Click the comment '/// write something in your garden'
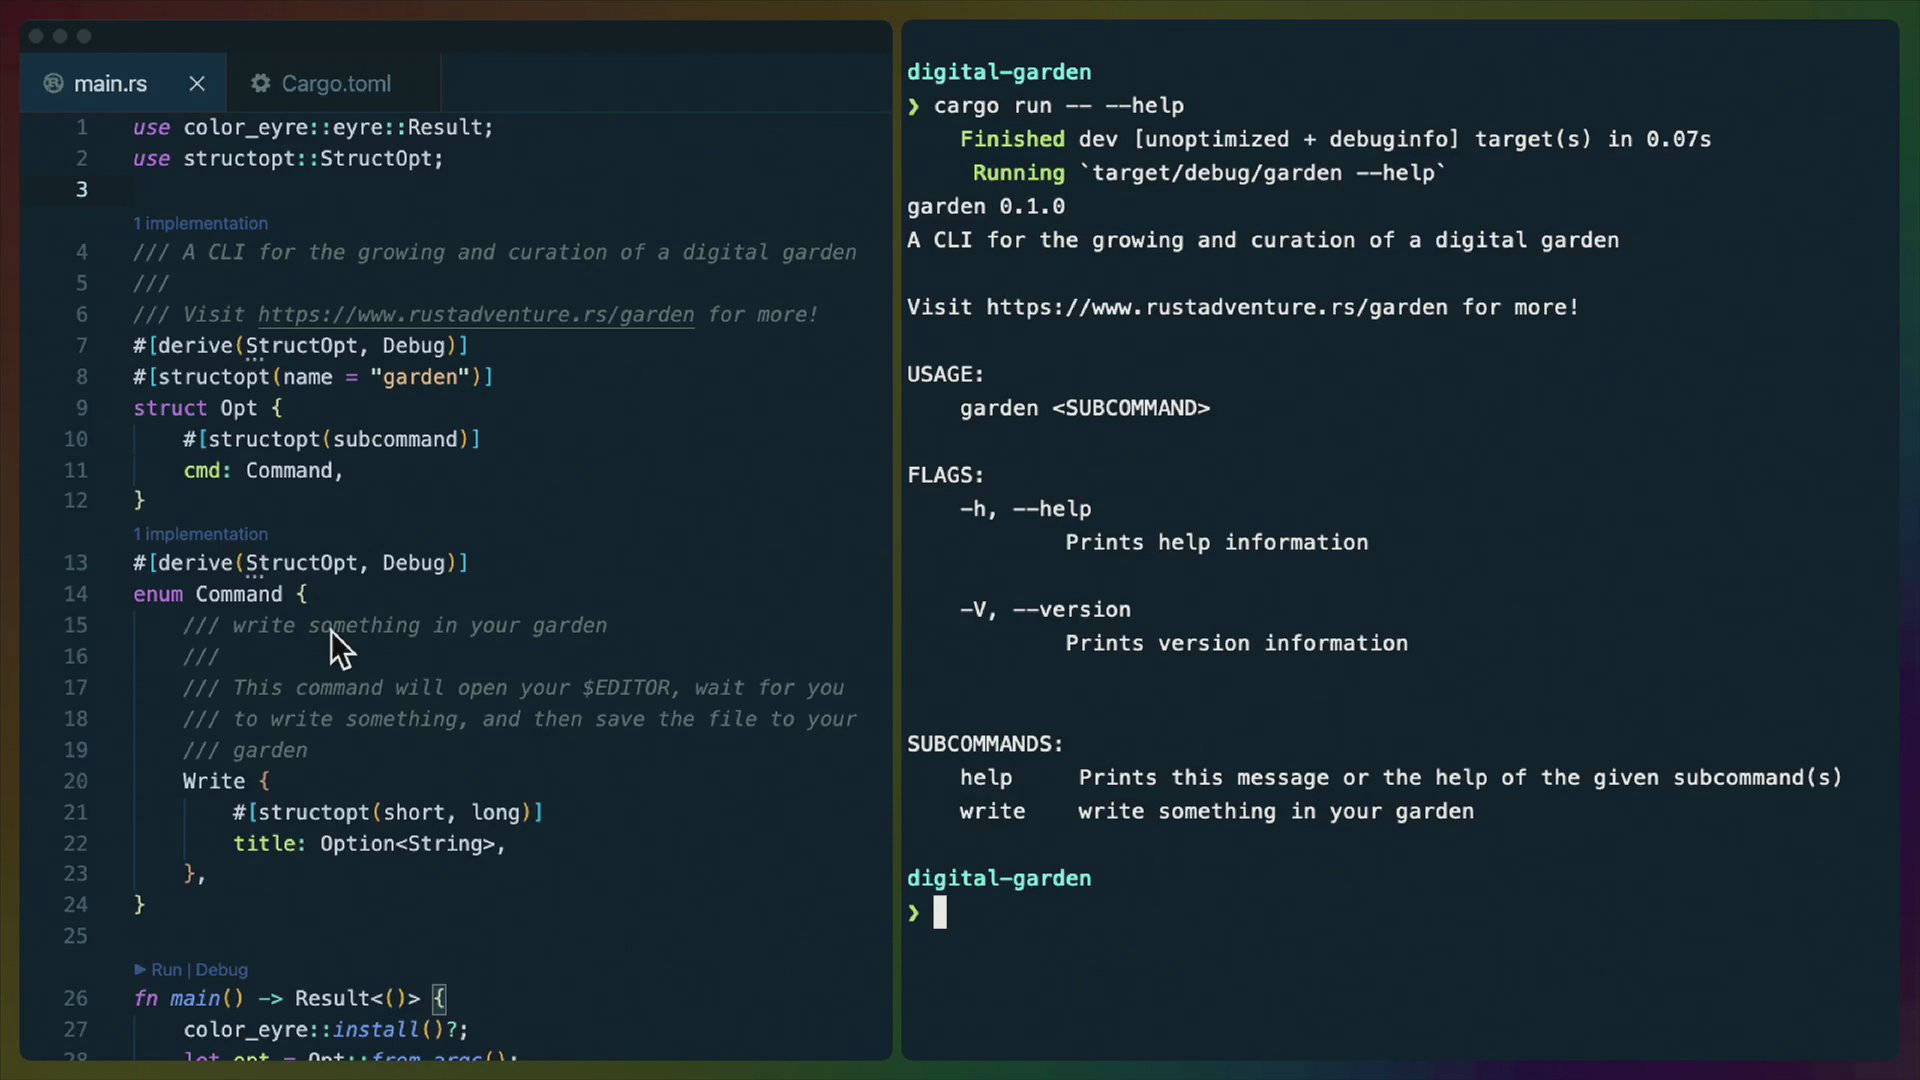The width and height of the screenshot is (1920, 1080). (x=395, y=626)
